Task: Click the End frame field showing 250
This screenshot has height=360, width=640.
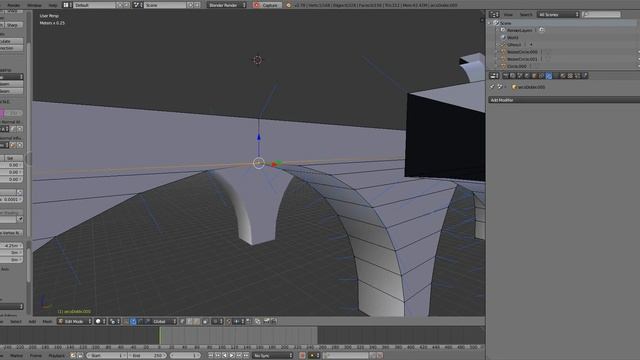Action: (147, 356)
